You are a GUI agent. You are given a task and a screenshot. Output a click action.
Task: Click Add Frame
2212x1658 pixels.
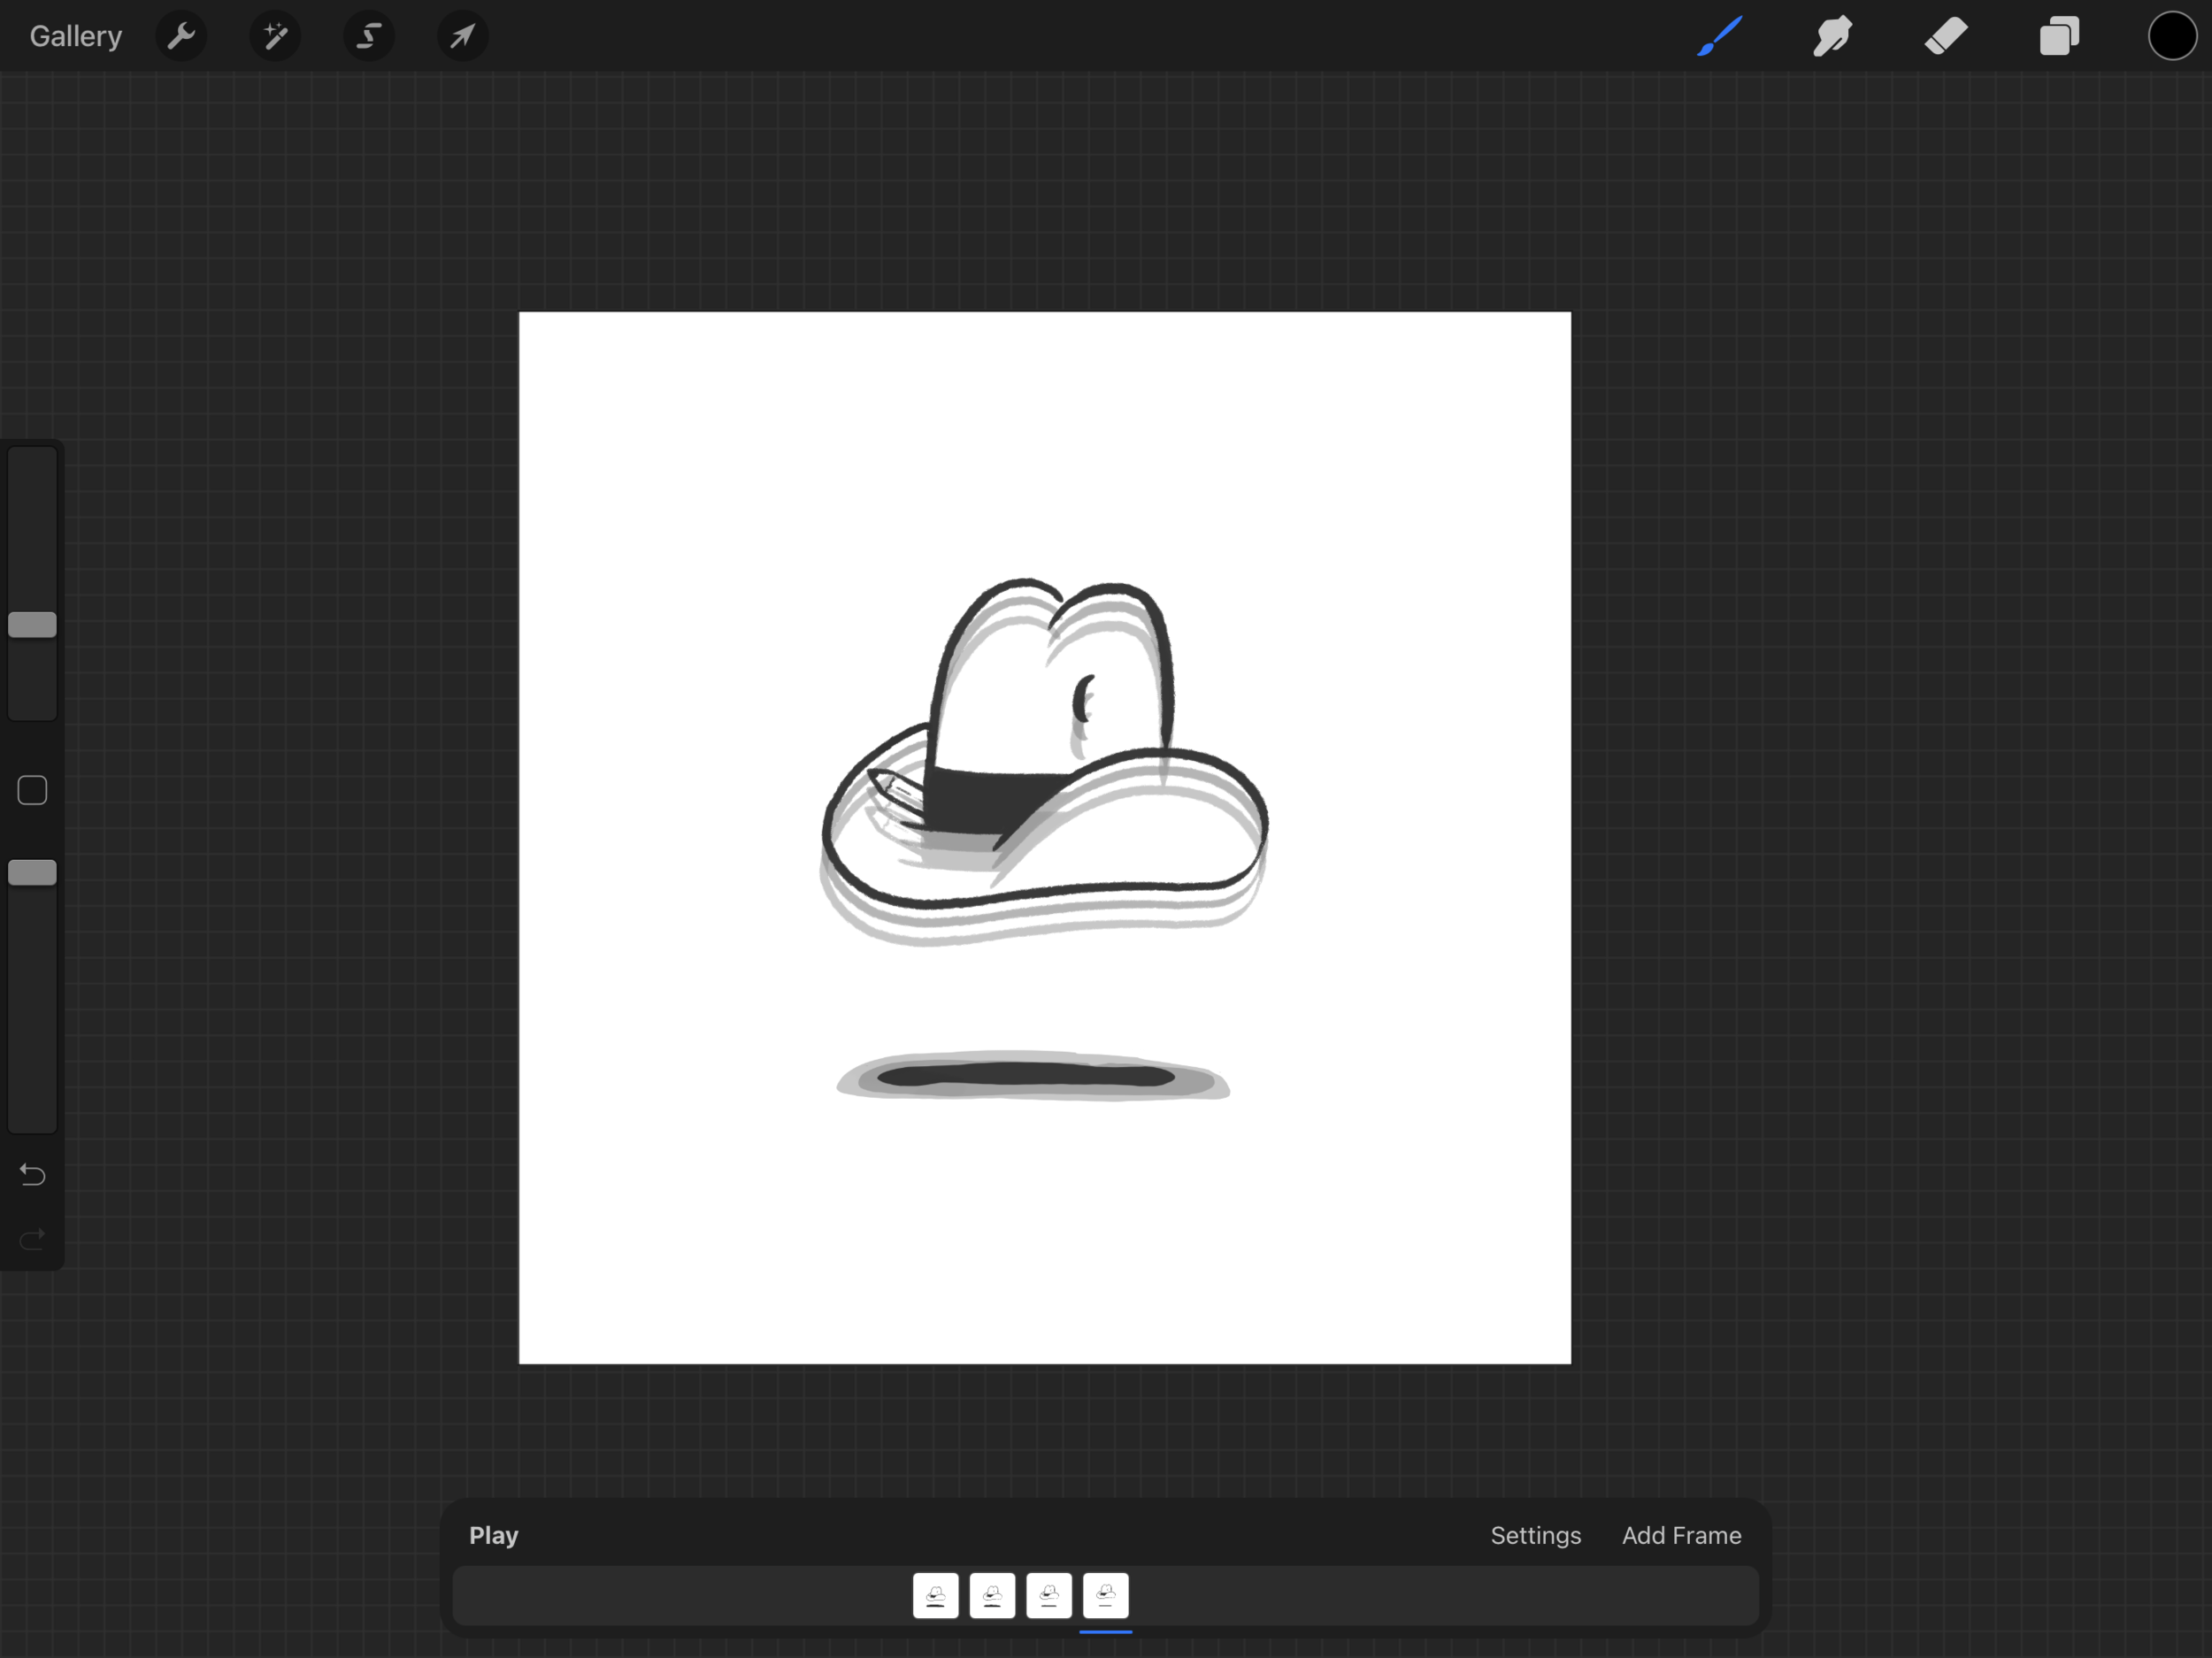point(1681,1535)
